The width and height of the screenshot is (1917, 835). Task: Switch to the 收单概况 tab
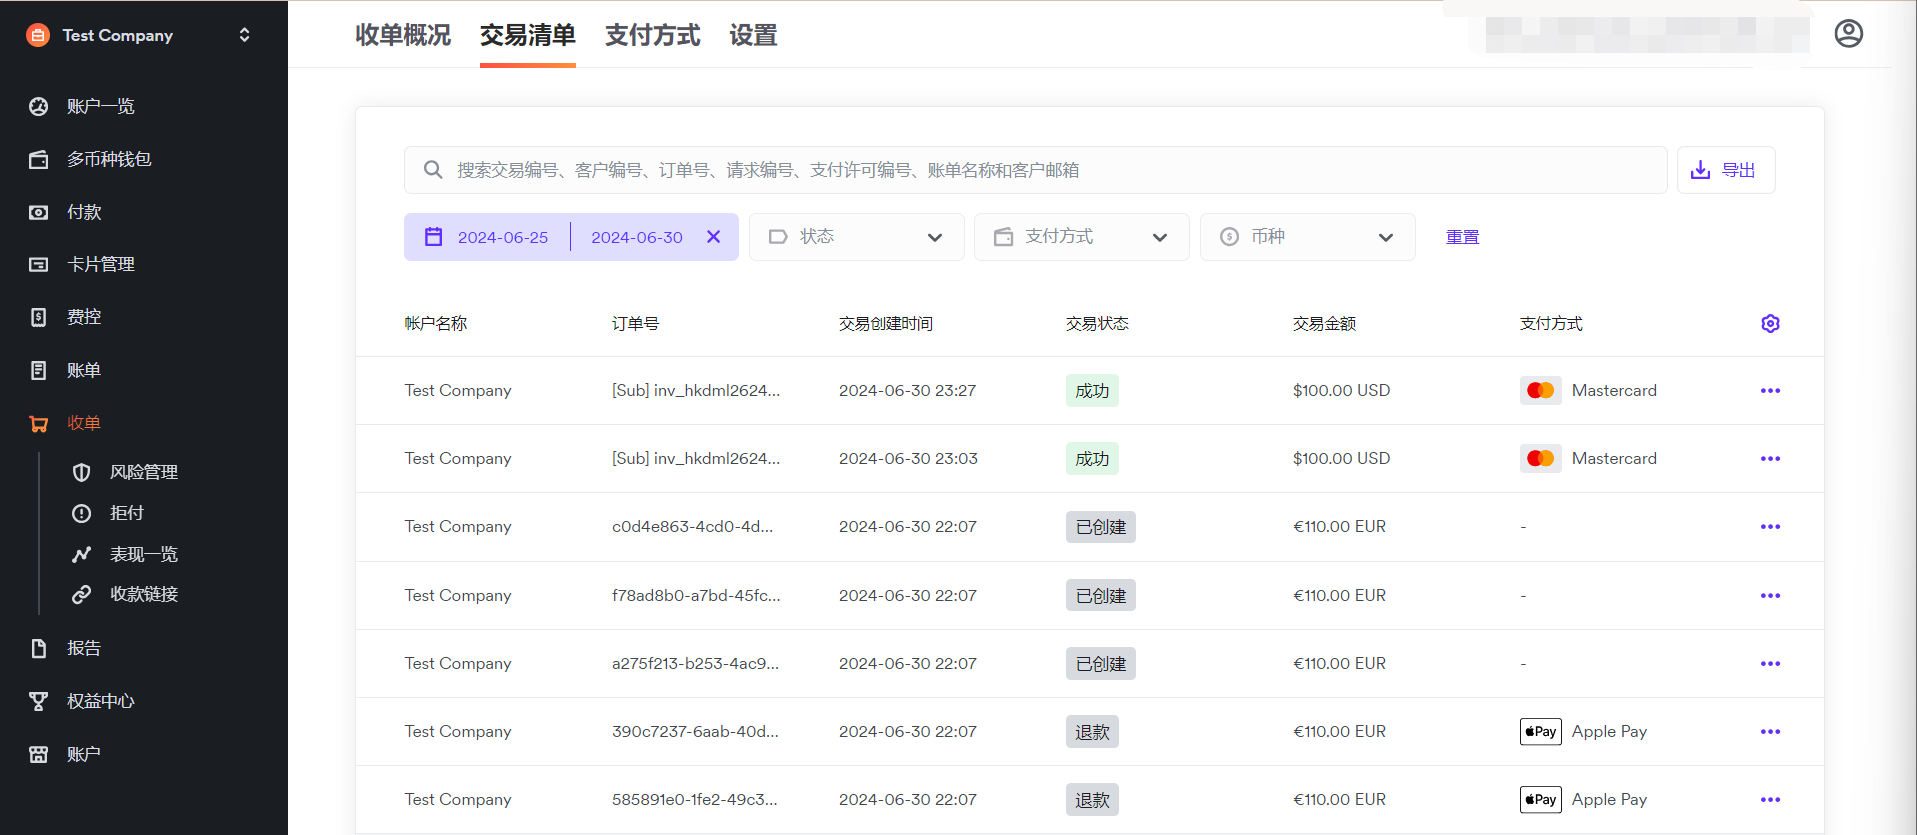403,36
